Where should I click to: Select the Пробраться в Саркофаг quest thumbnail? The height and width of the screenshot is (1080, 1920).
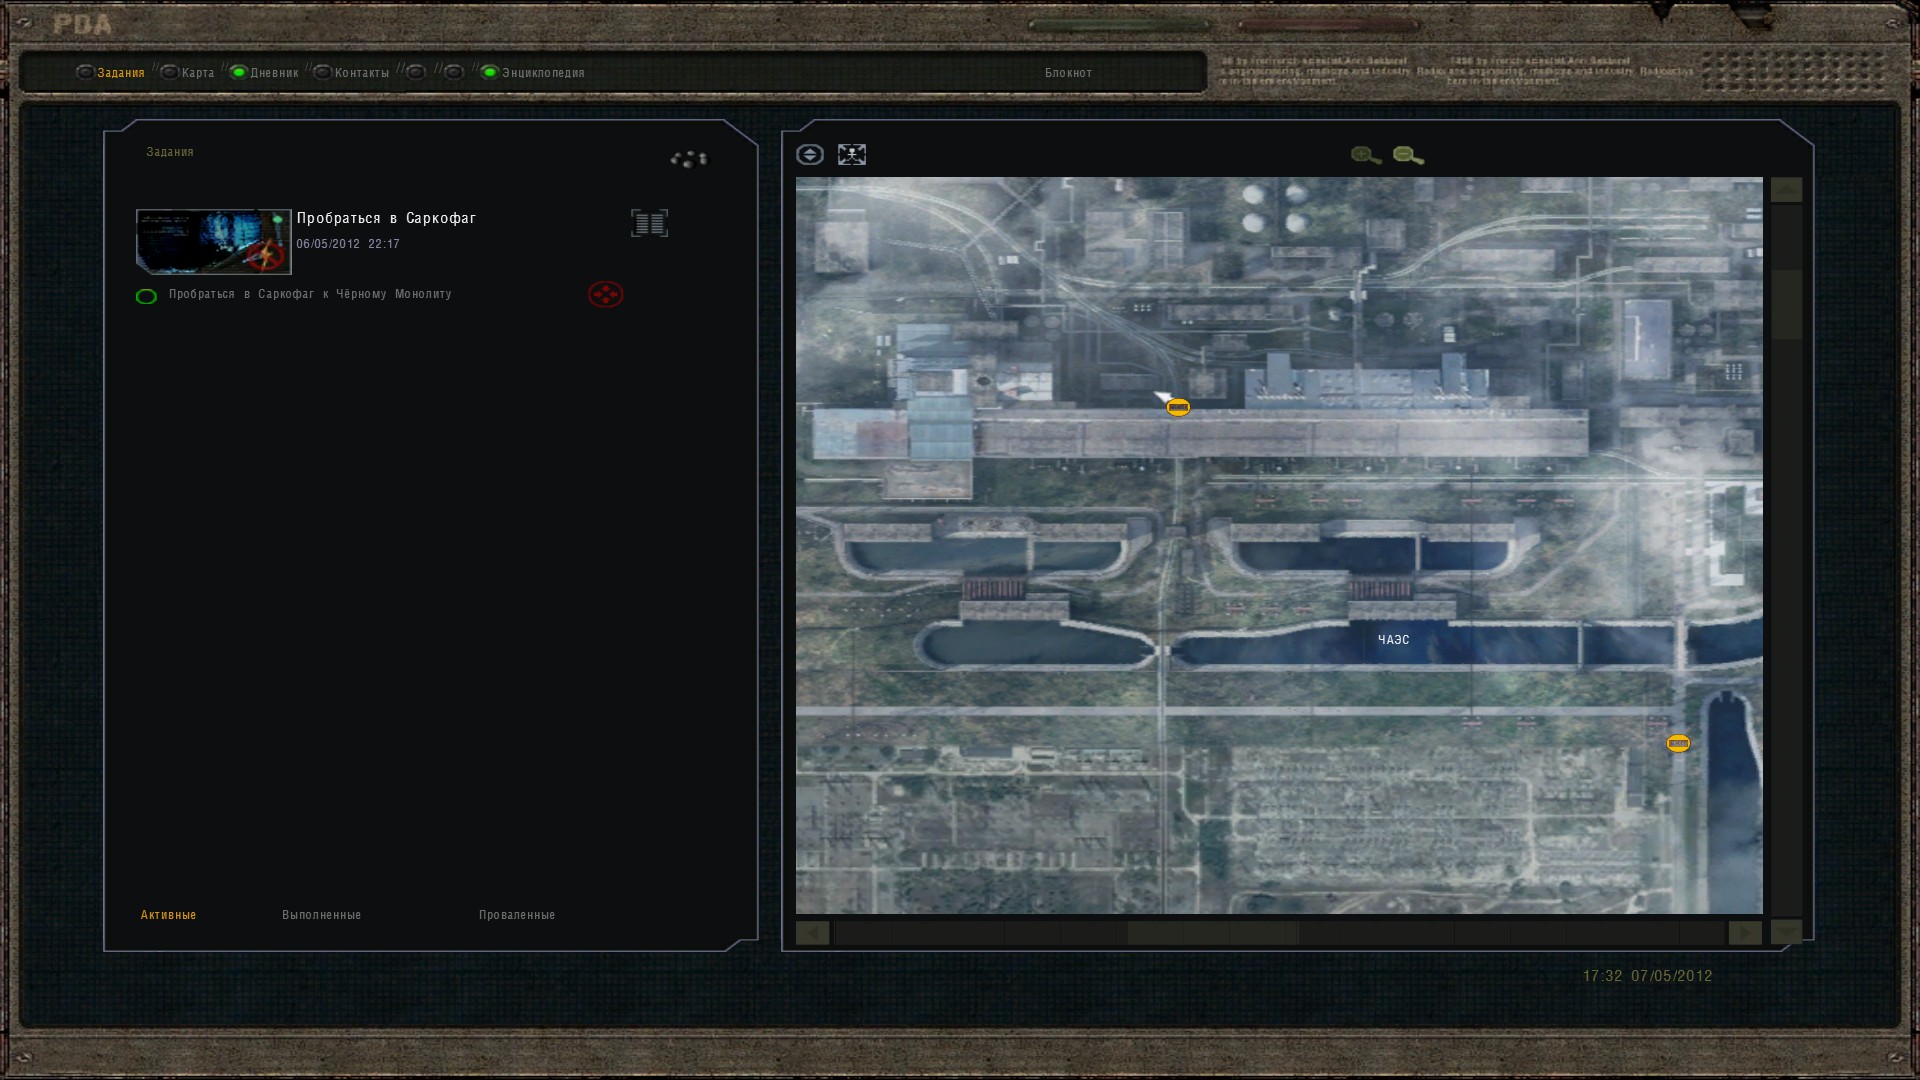(213, 242)
